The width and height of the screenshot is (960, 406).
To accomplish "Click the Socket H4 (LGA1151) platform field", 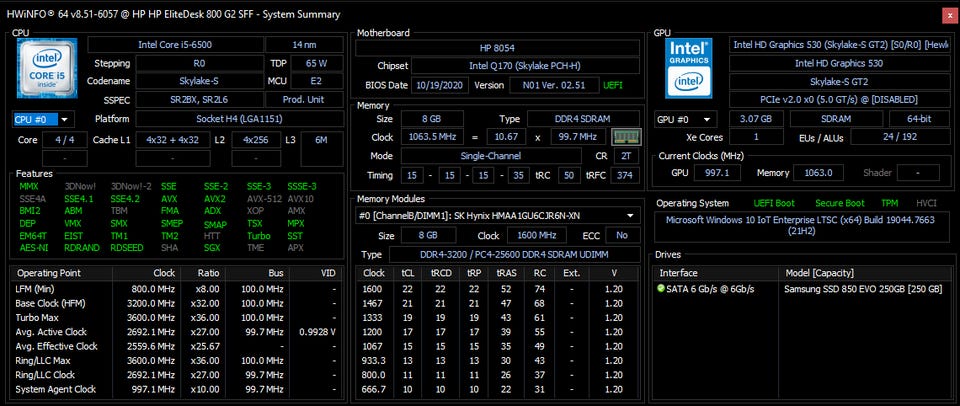I will coord(239,119).
